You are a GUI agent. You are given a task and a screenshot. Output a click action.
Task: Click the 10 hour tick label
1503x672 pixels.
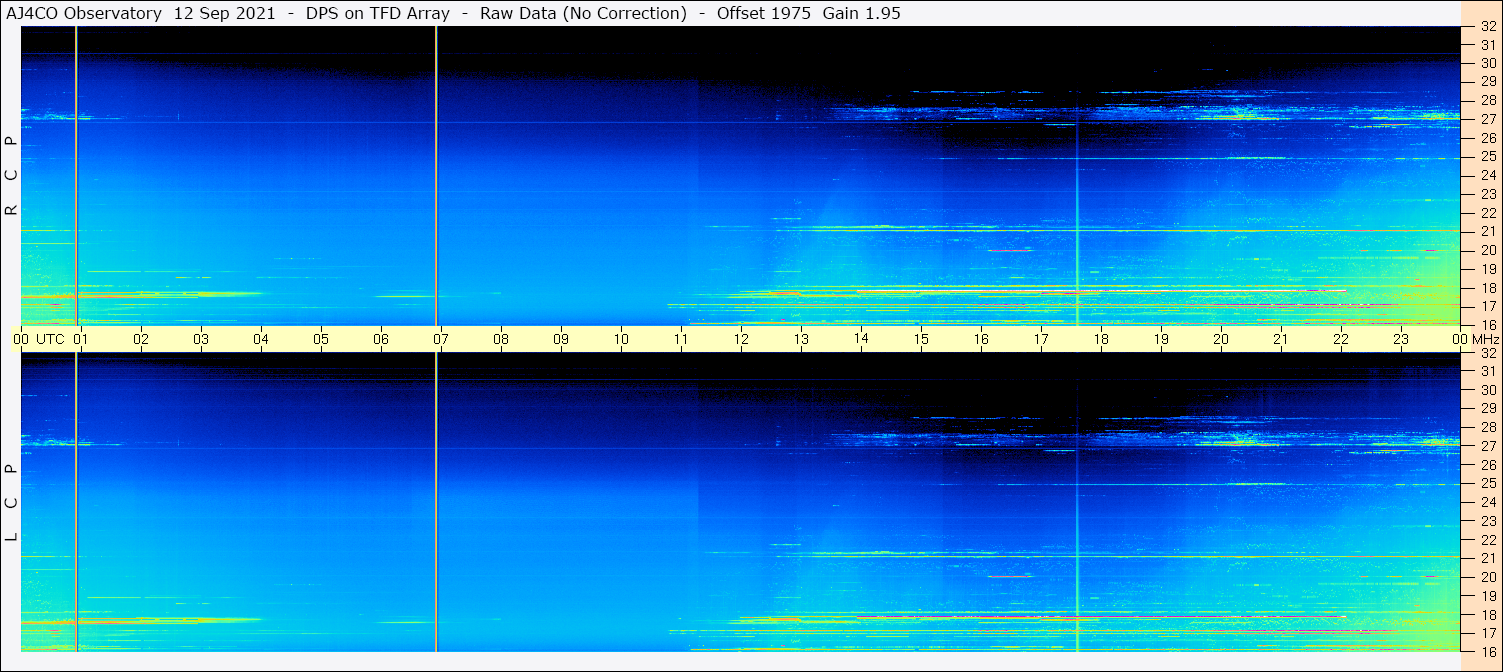[x=621, y=339]
